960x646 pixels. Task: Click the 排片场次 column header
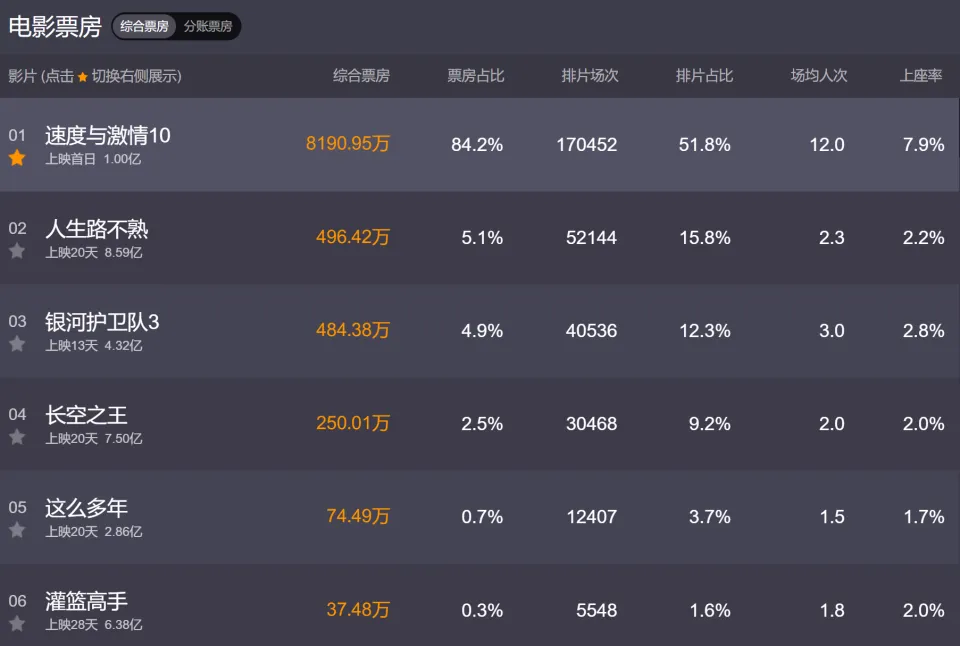click(x=590, y=76)
